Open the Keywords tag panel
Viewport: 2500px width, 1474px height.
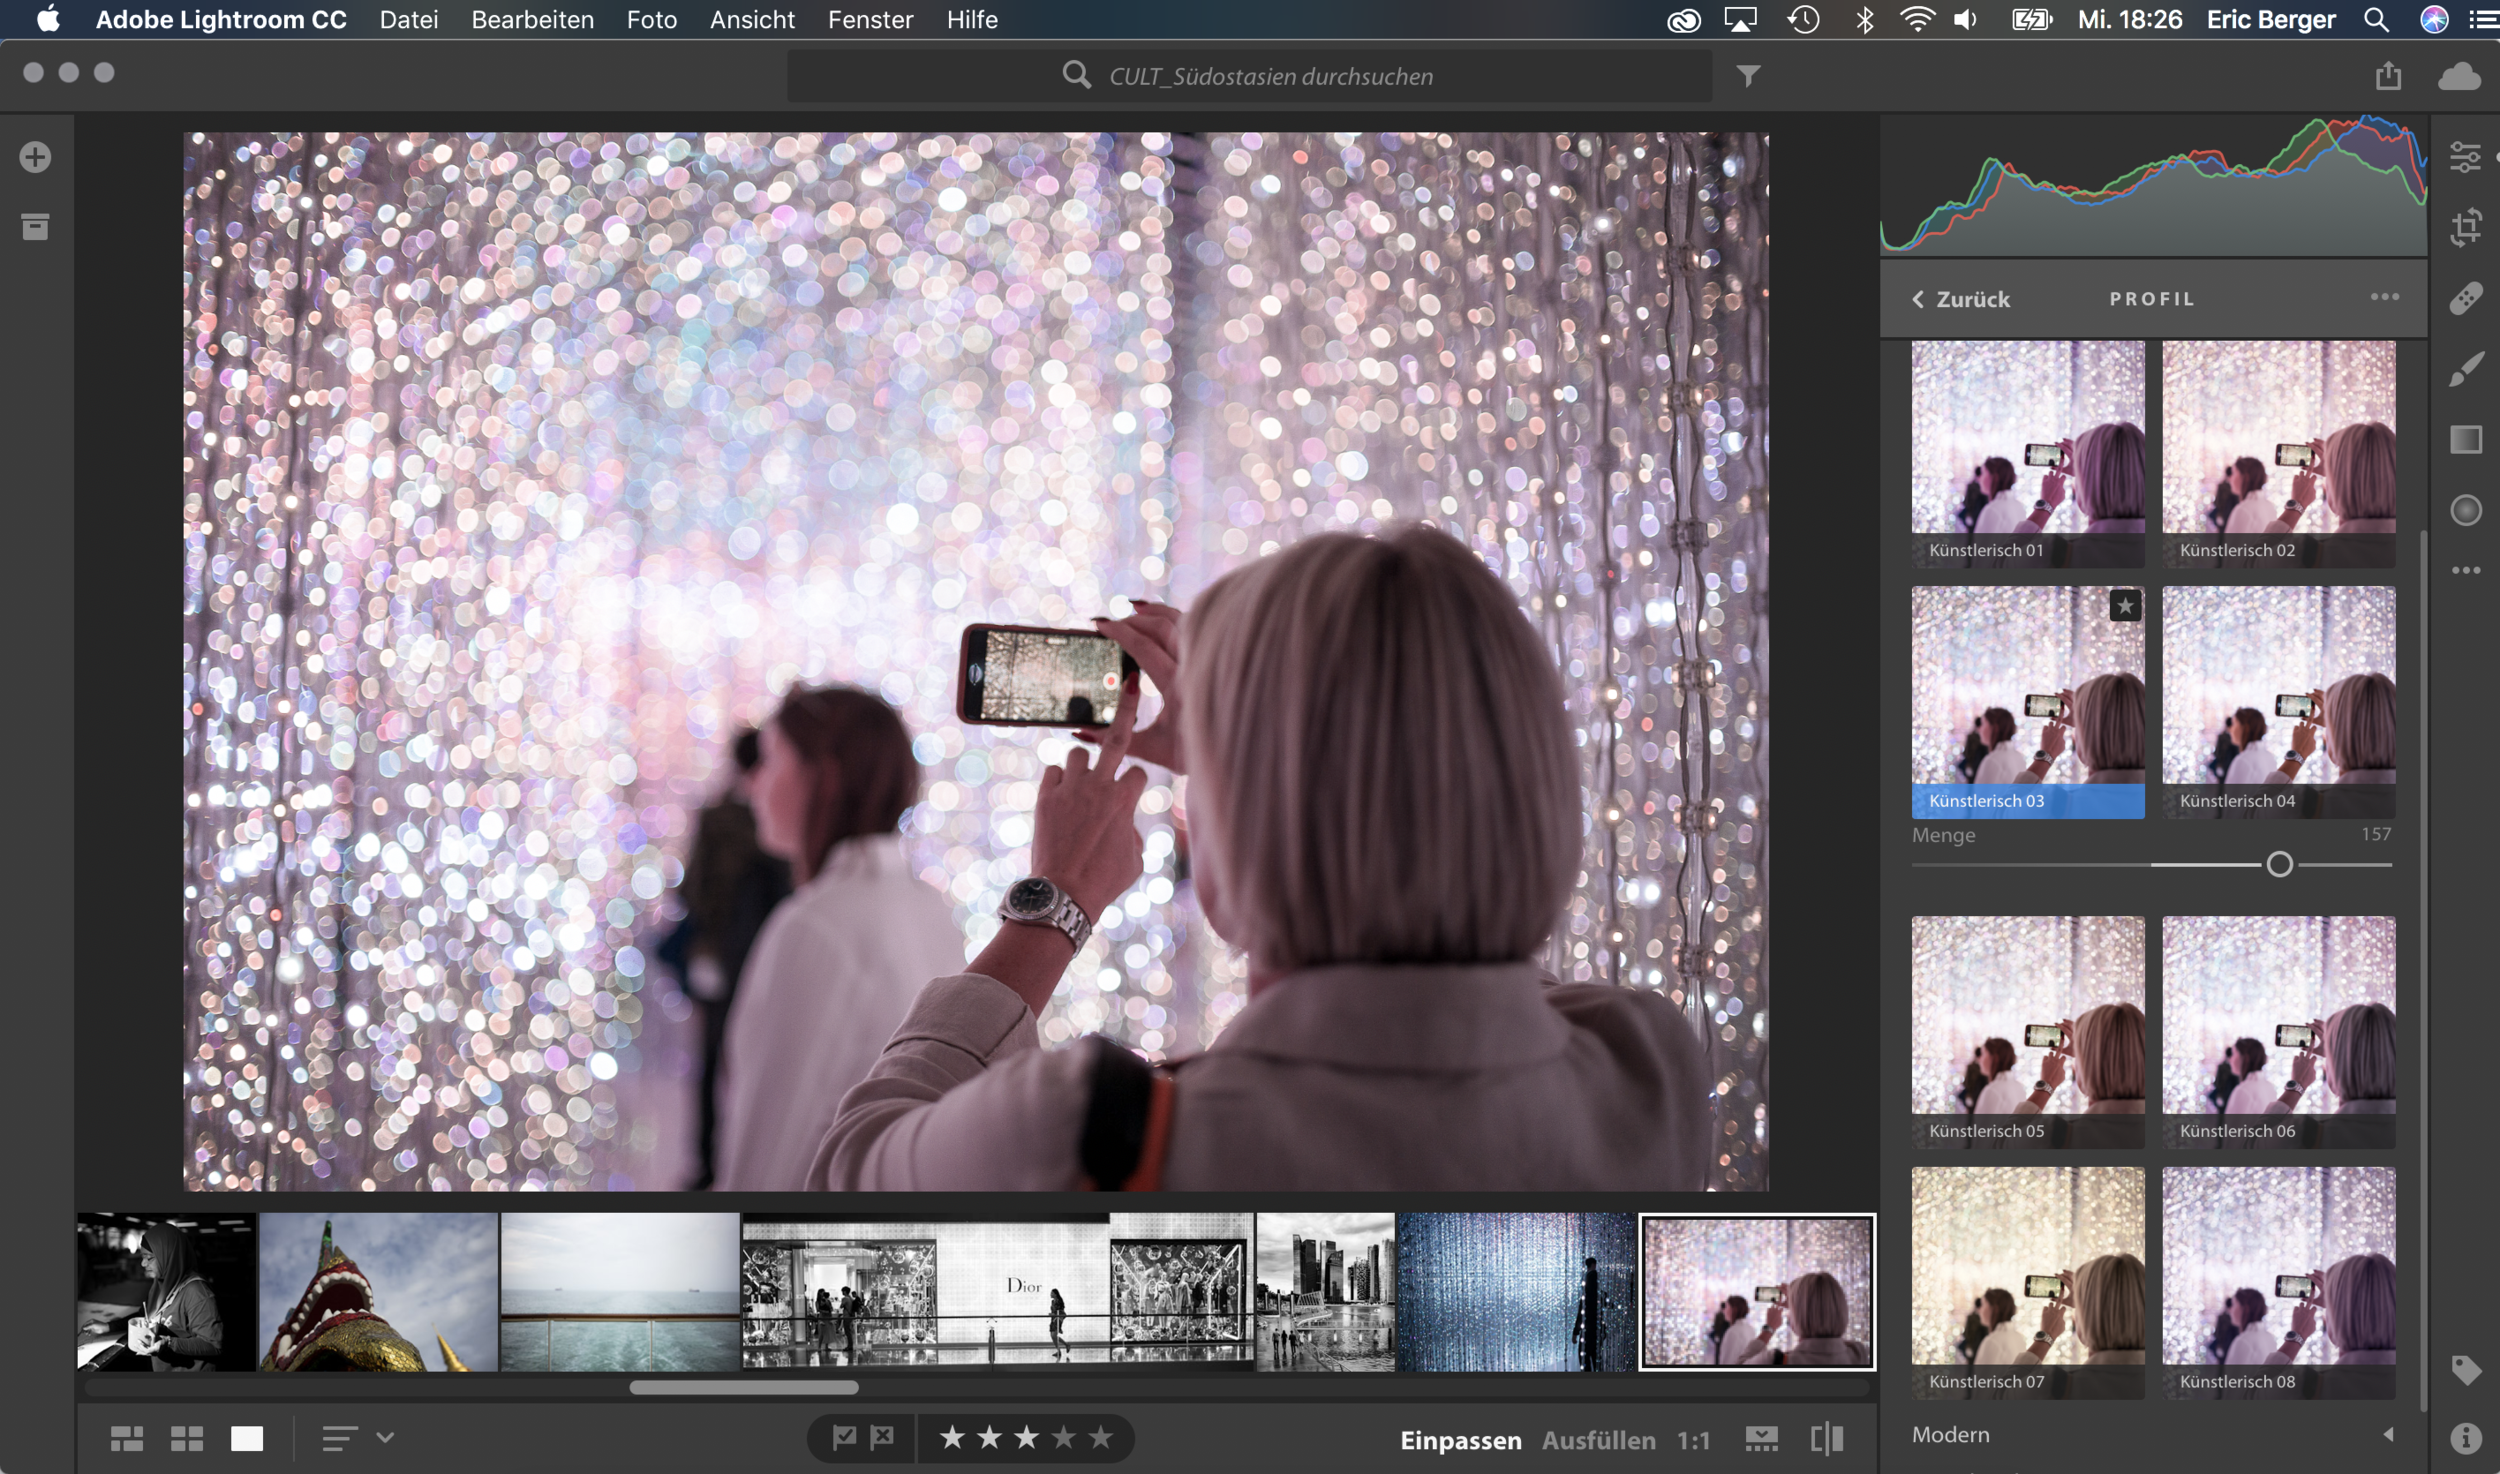[x=2465, y=1369]
